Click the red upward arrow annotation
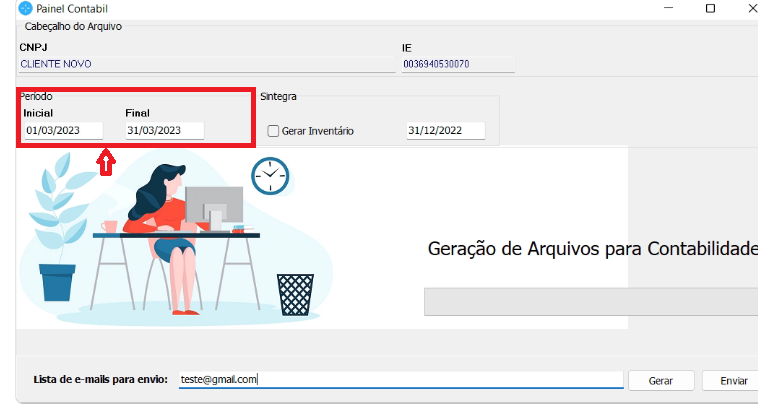This screenshot has height=404, width=758. 106,161
